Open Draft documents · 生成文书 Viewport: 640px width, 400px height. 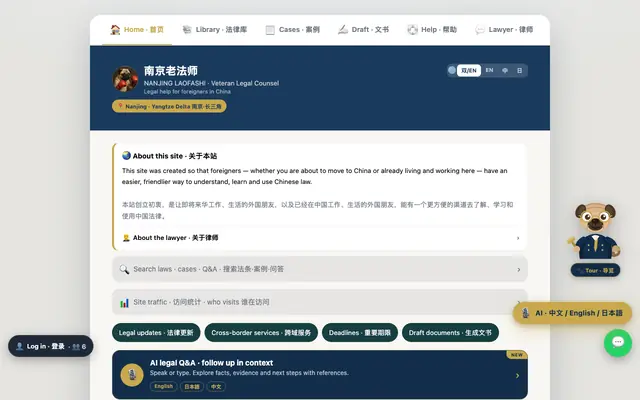[450, 333]
